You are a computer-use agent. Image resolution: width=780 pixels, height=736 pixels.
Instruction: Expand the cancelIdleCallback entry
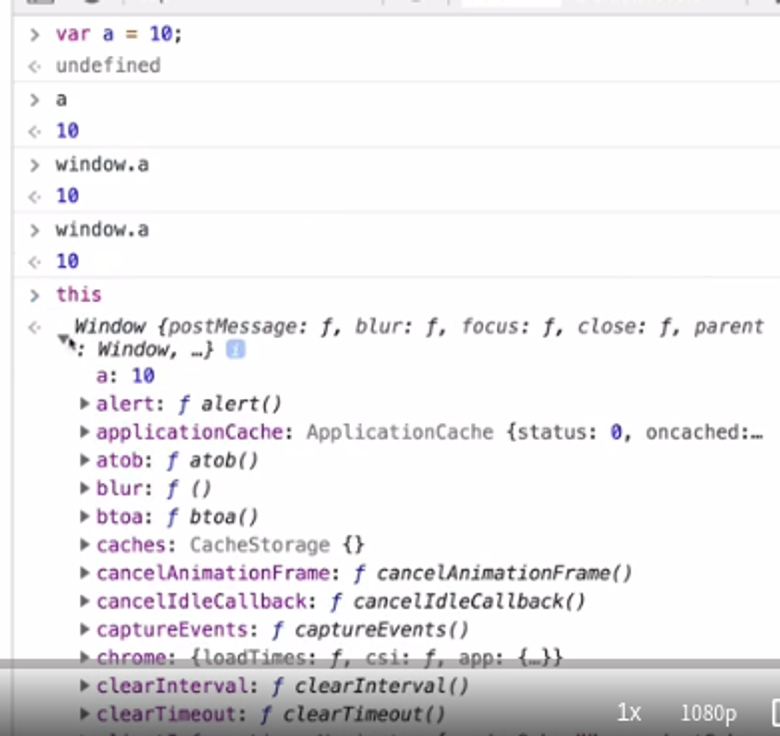tap(85, 601)
